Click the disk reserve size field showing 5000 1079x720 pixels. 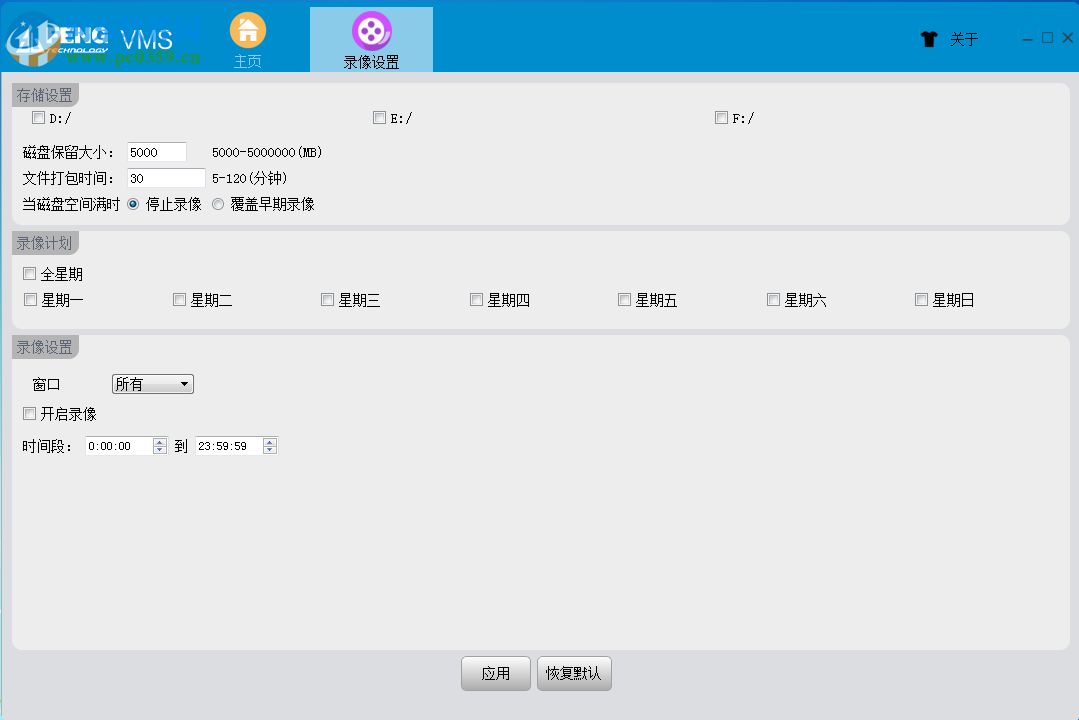click(x=155, y=151)
